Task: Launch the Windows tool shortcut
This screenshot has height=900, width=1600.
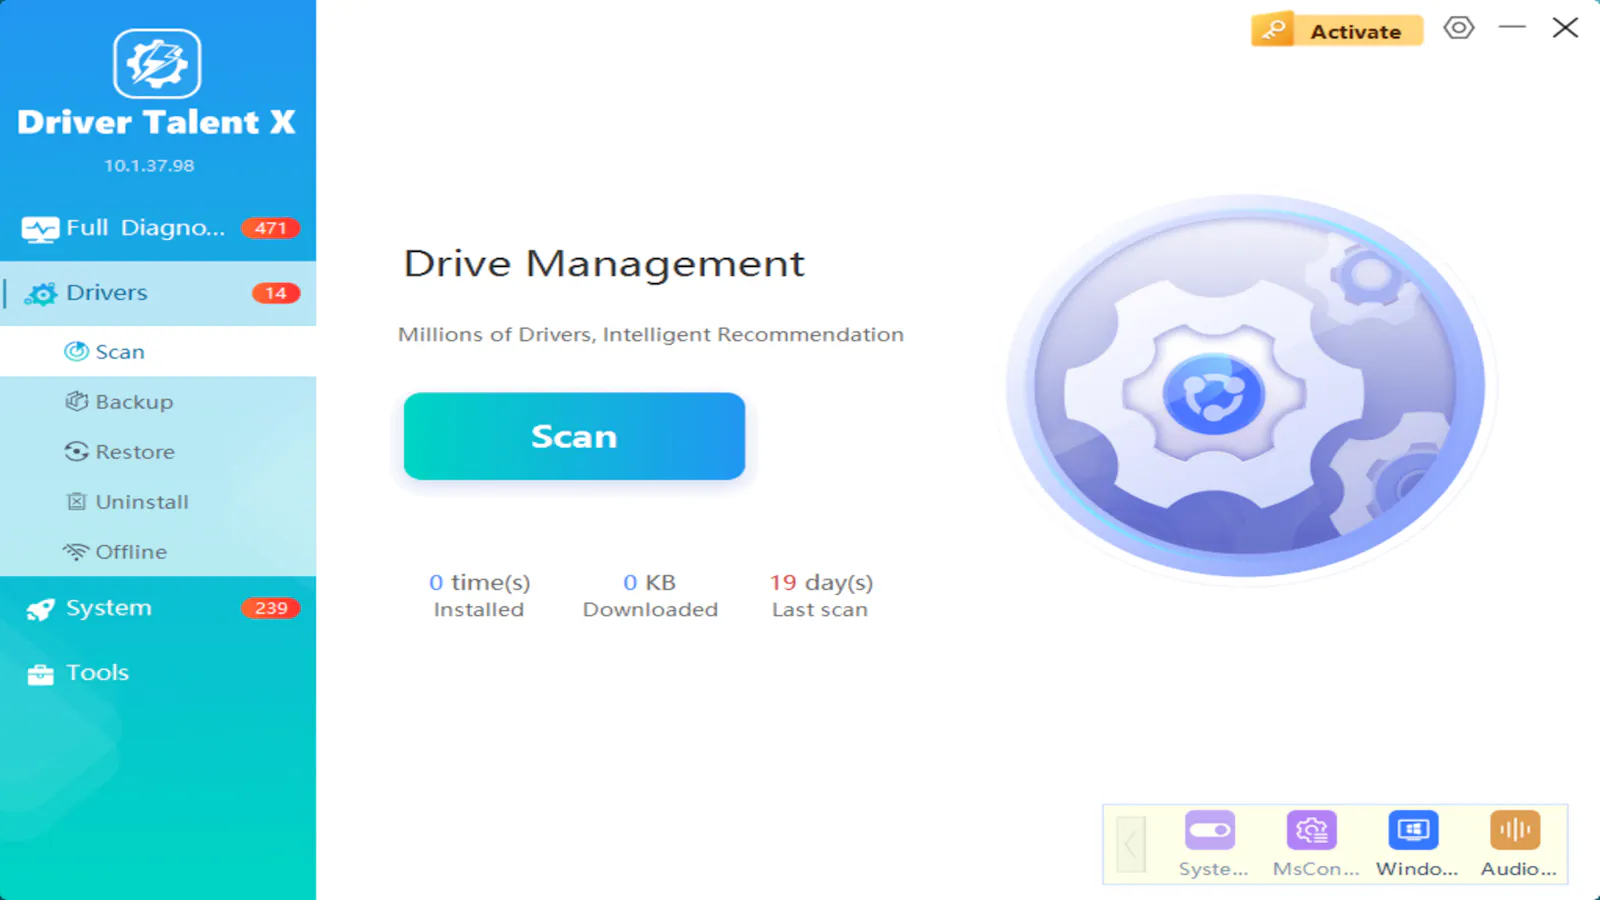Action: pyautogui.click(x=1415, y=844)
